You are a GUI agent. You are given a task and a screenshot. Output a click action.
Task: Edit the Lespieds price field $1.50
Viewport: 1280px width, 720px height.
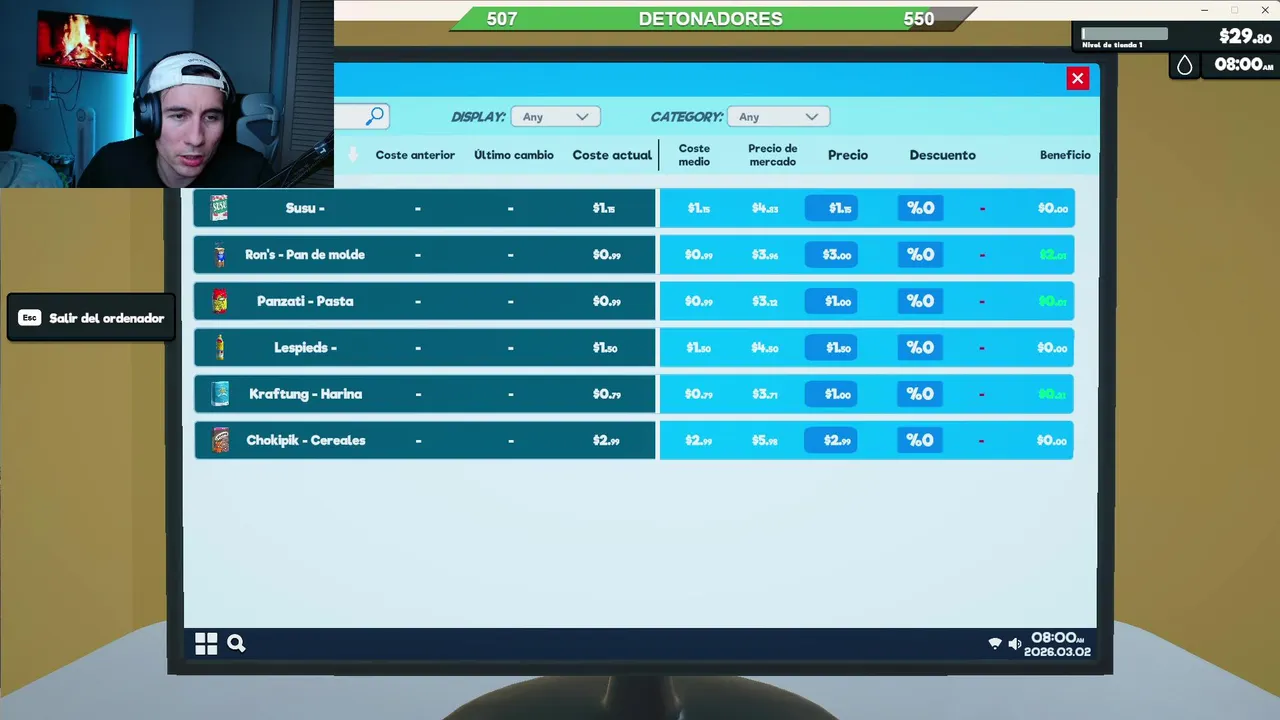point(831,348)
